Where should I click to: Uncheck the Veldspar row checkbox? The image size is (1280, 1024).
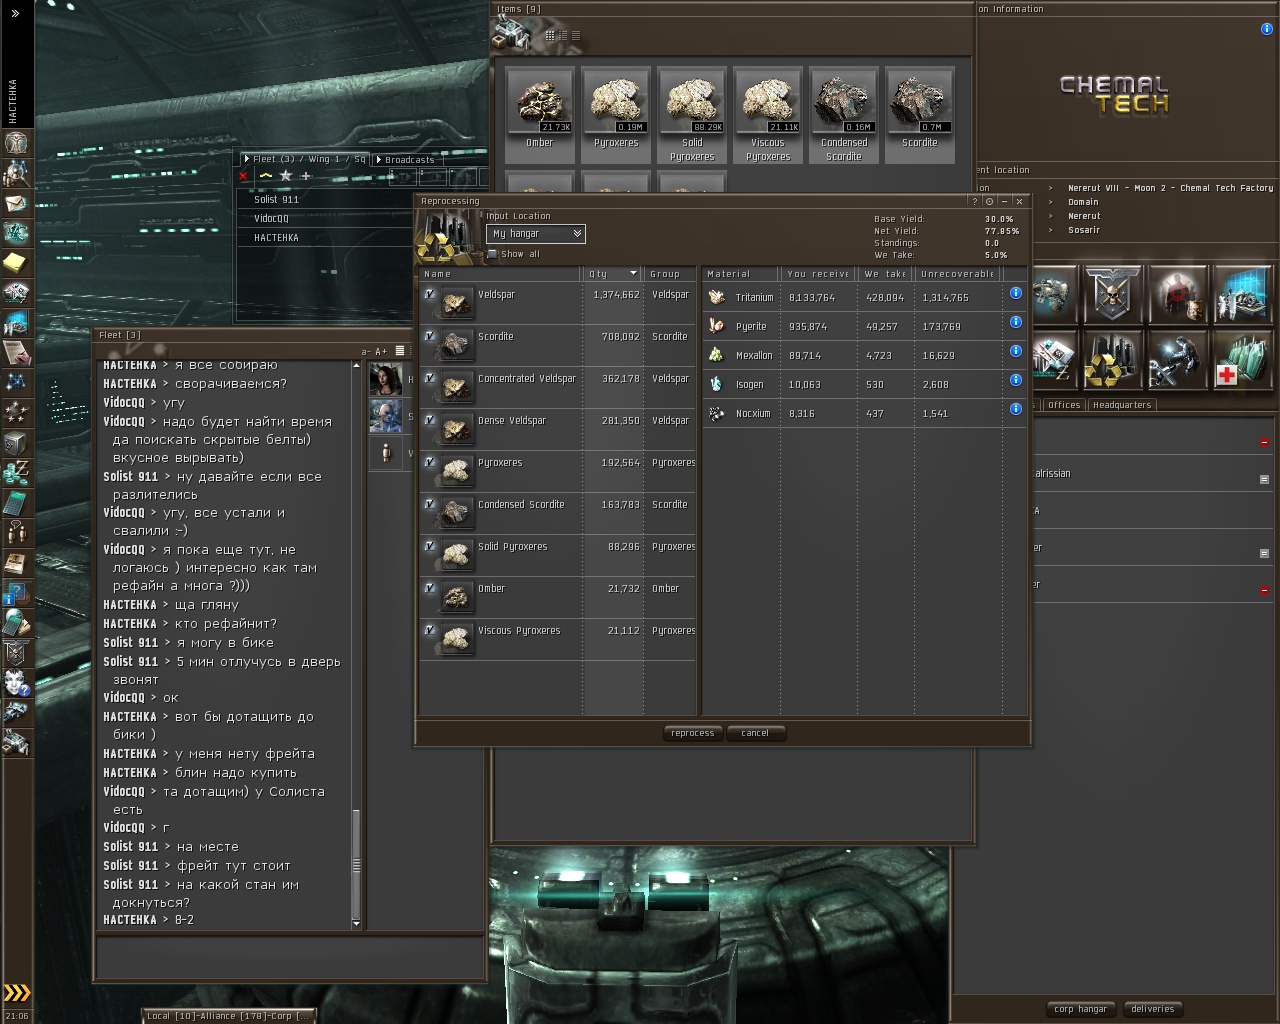[x=430, y=294]
